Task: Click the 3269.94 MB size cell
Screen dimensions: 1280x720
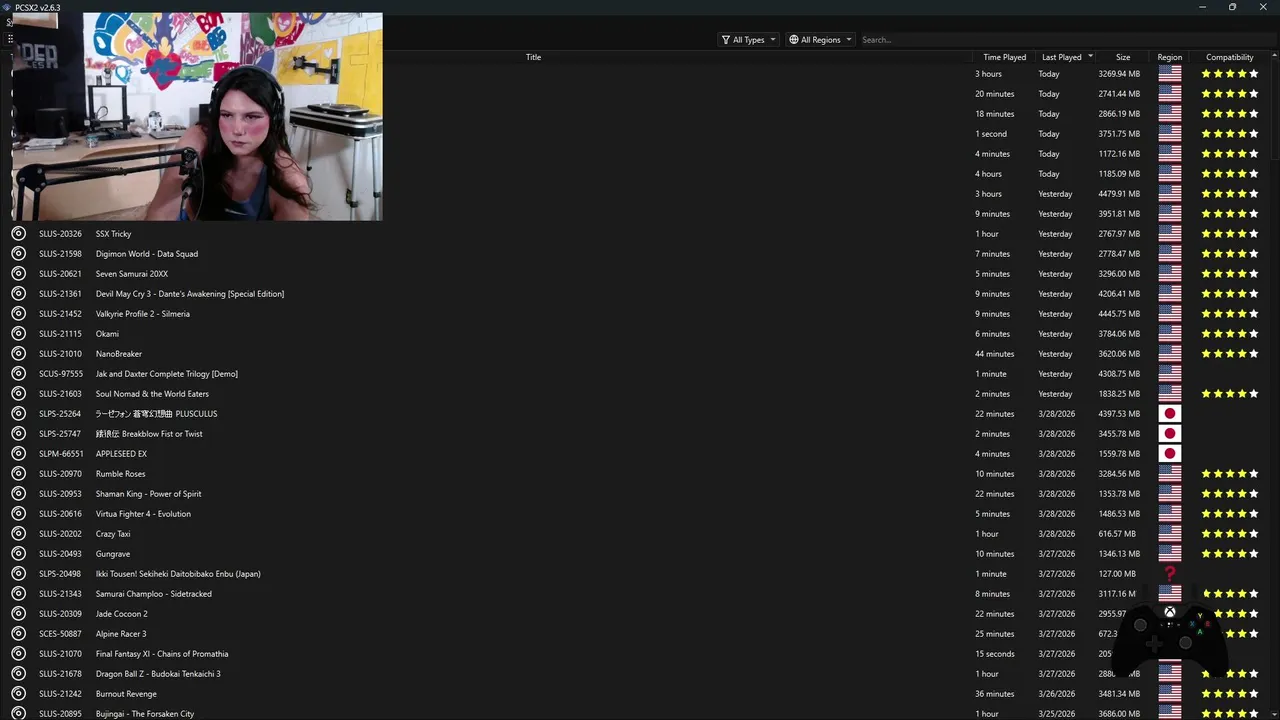Action: pyautogui.click(x=1119, y=74)
